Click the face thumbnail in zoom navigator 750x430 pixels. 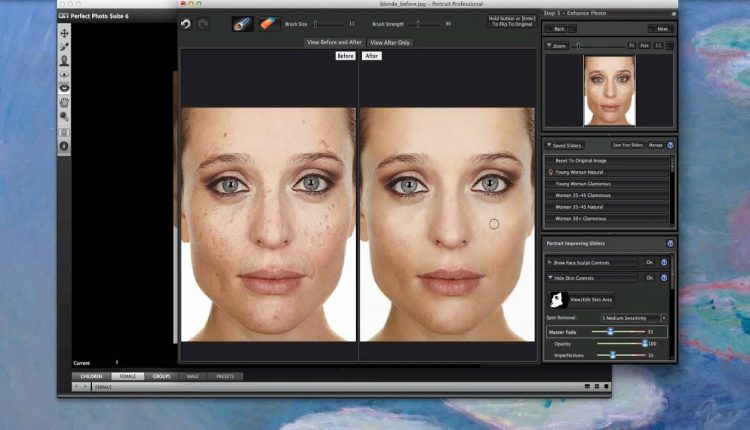pyautogui.click(x=609, y=90)
